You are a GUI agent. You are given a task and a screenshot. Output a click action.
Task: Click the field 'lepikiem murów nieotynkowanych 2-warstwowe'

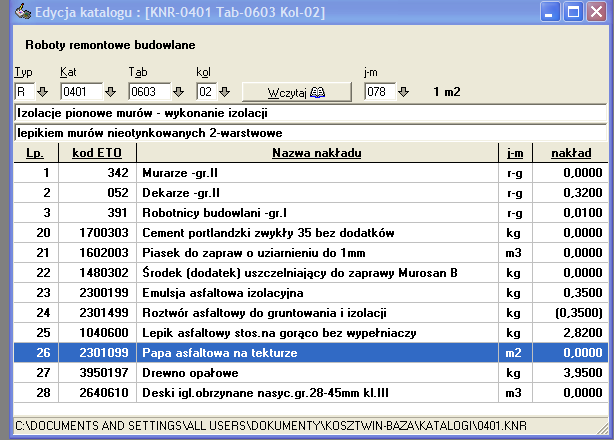311,133
